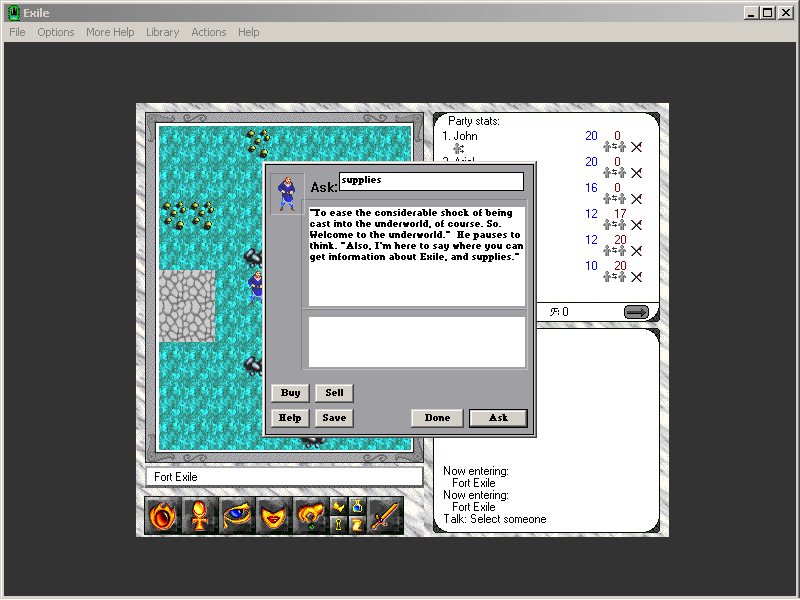Open the More Help menu
The width and height of the screenshot is (800, 600).
click(x=110, y=32)
